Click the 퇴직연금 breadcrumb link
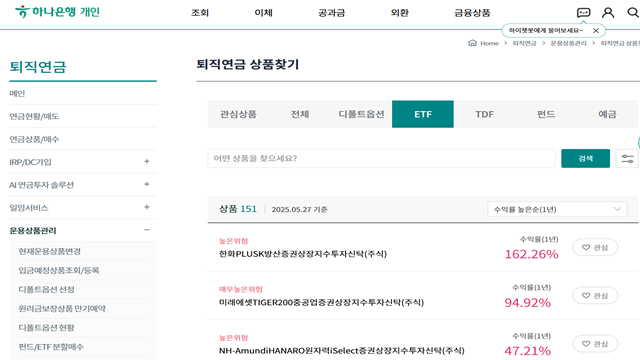Image resolution: width=640 pixels, height=360 pixels. pyautogui.click(x=524, y=43)
